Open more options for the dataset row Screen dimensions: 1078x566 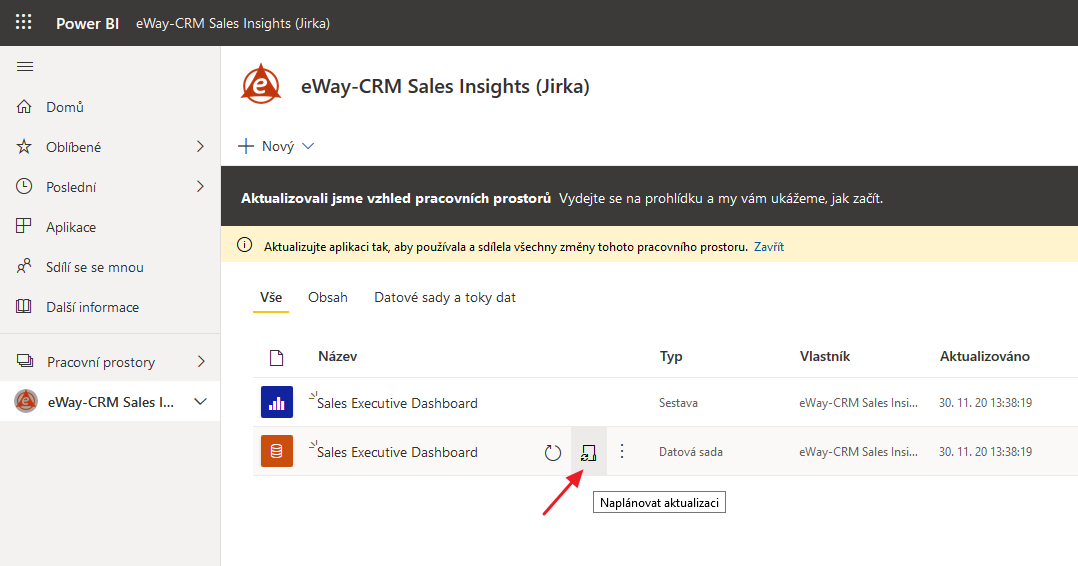(x=622, y=451)
